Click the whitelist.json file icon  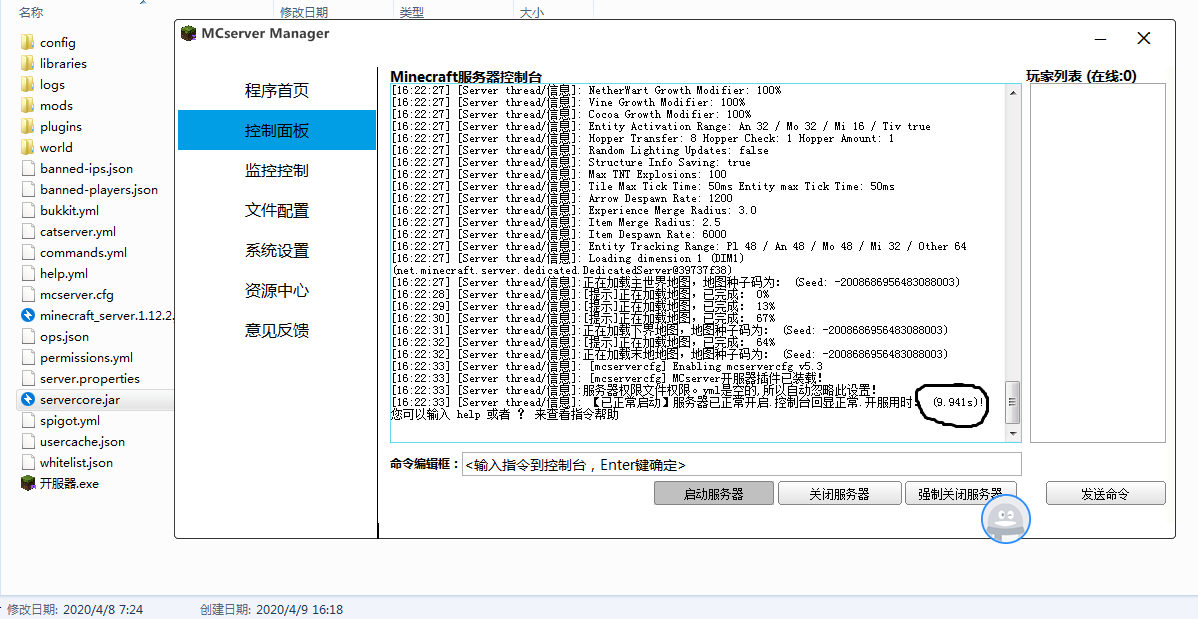[28, 462]
